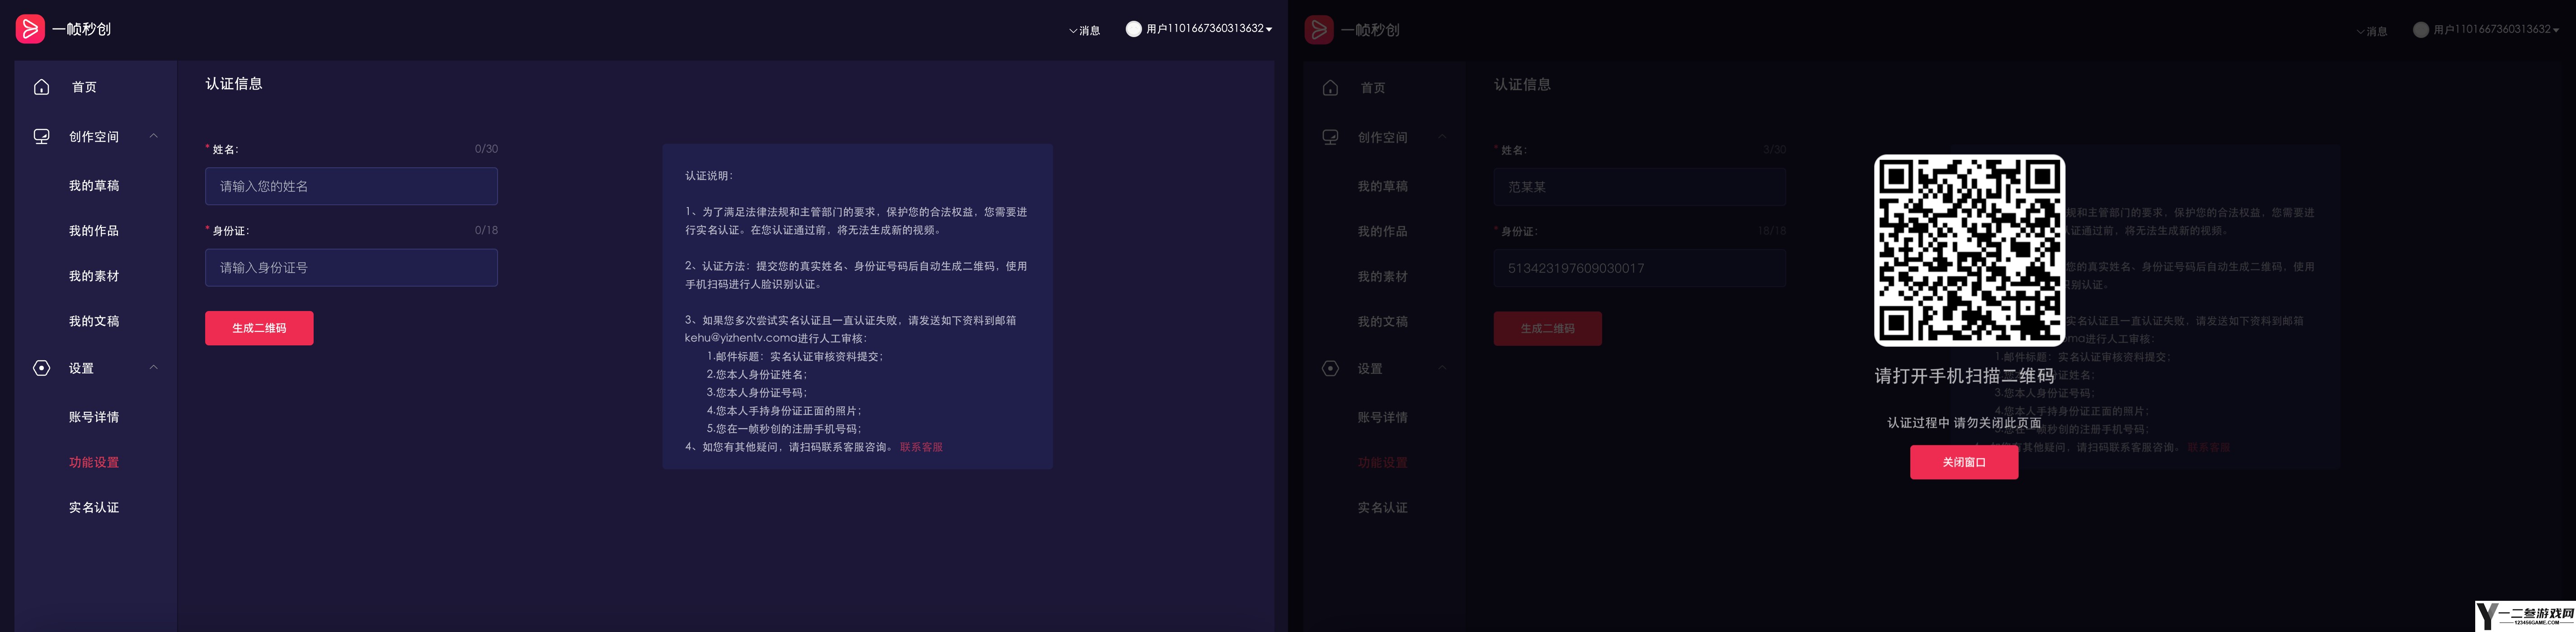Screen dimensions: 2576x632
Task: Click the dimmed 一帧秒创 logo in right screen
Action: [x=1352, y=30]
